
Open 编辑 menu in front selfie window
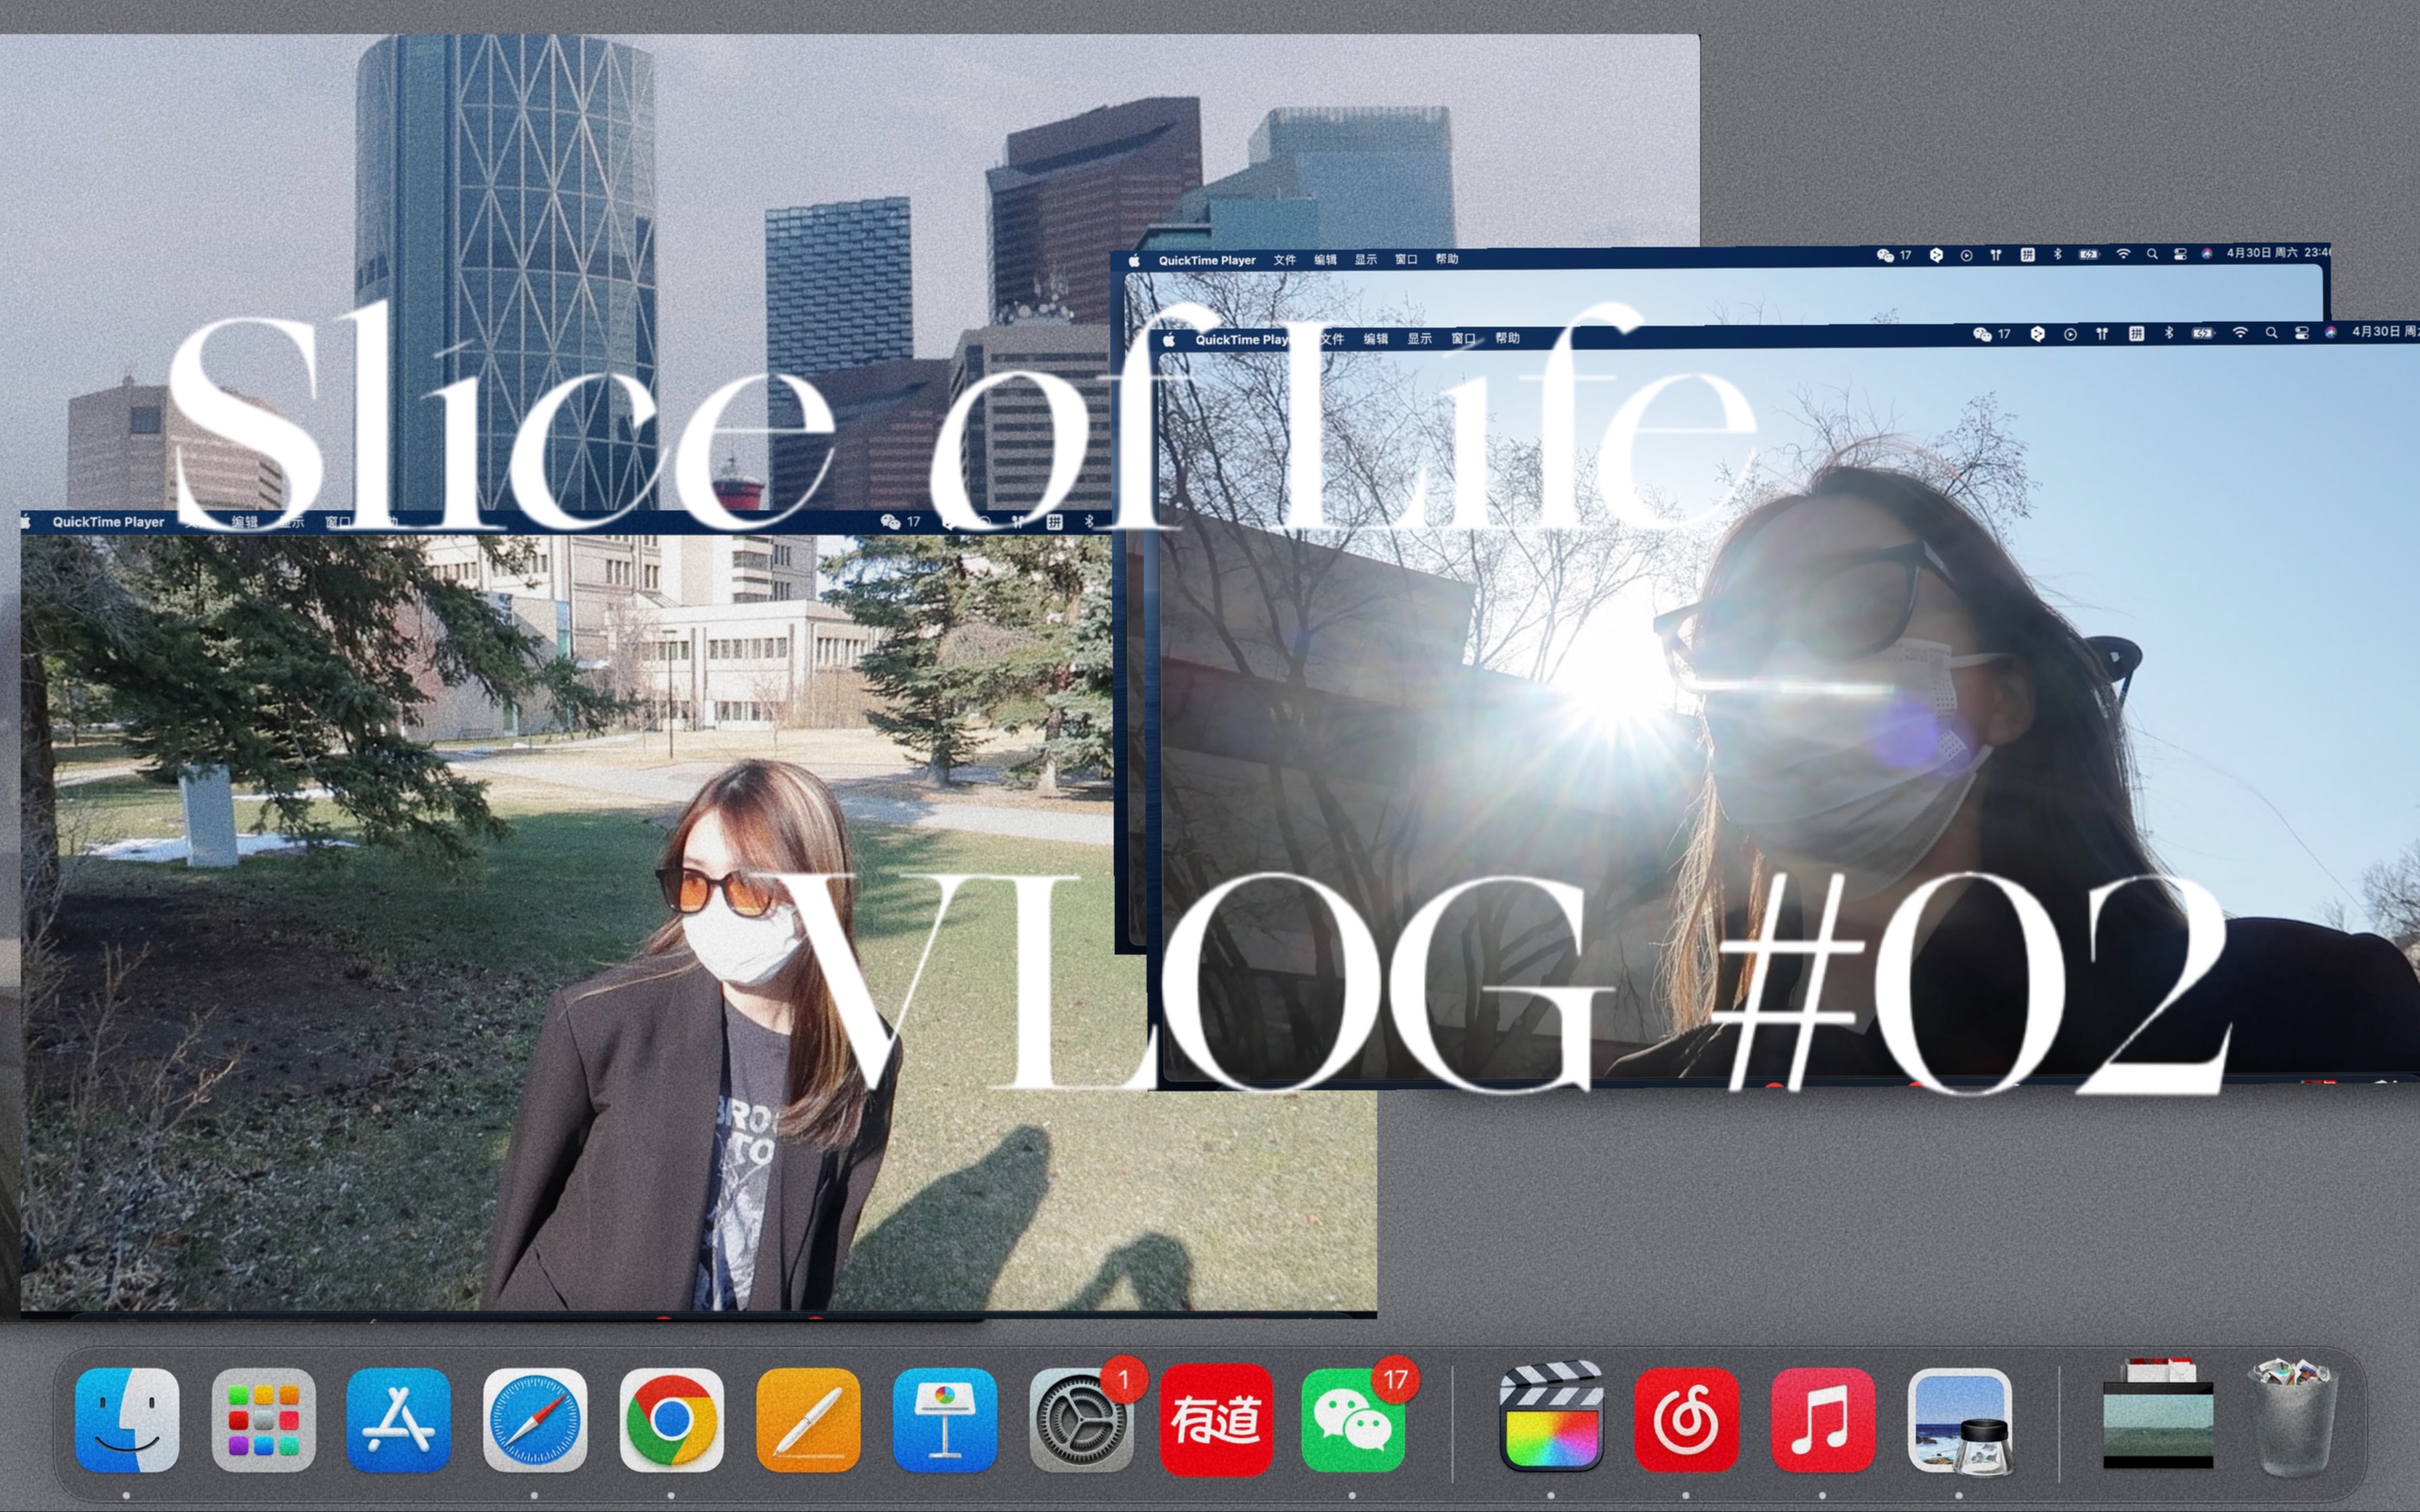(1377, 339)
